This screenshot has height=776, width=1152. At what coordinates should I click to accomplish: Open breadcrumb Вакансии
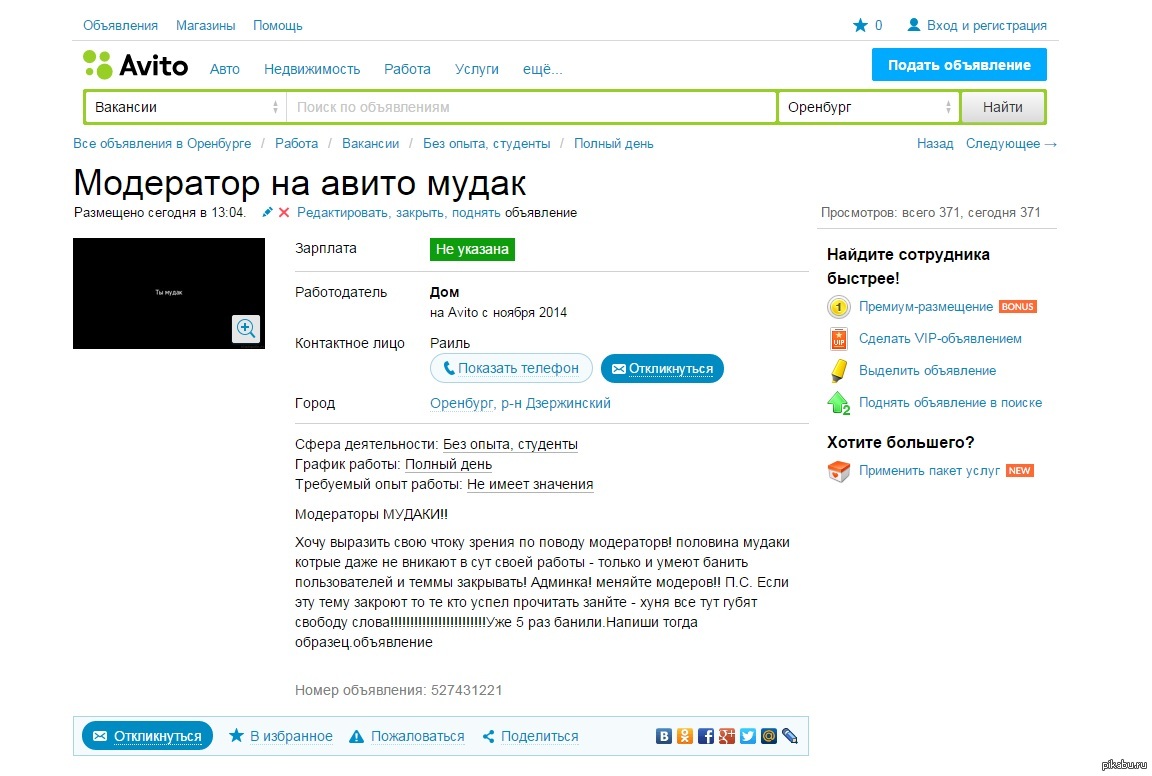point(370,144)
